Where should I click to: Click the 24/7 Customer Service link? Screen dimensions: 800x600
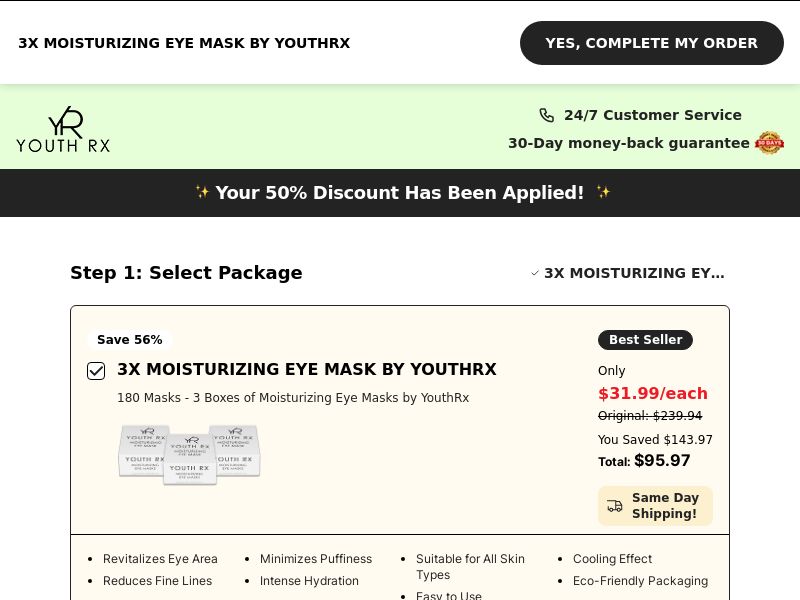click(652, 115)
